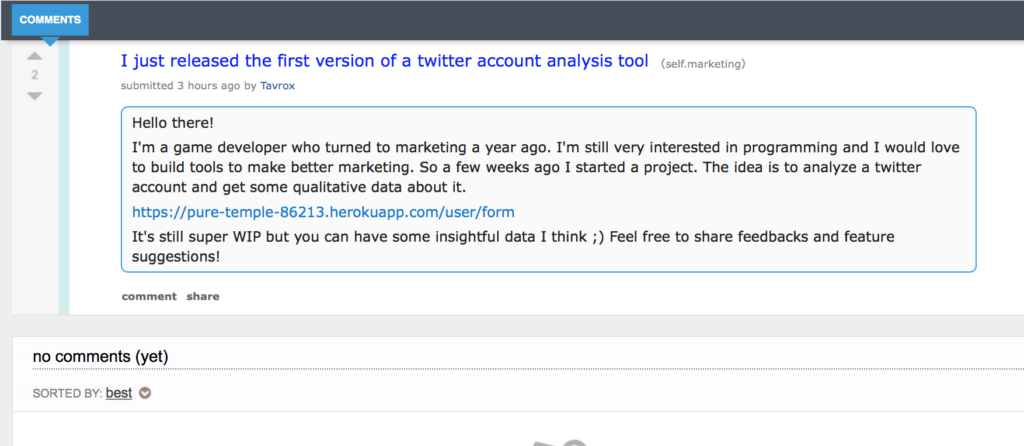This screenshot has width=1024, height=446.
Task: Click the submitted 3 hours ago timestamp
Action: click(180, 86)
